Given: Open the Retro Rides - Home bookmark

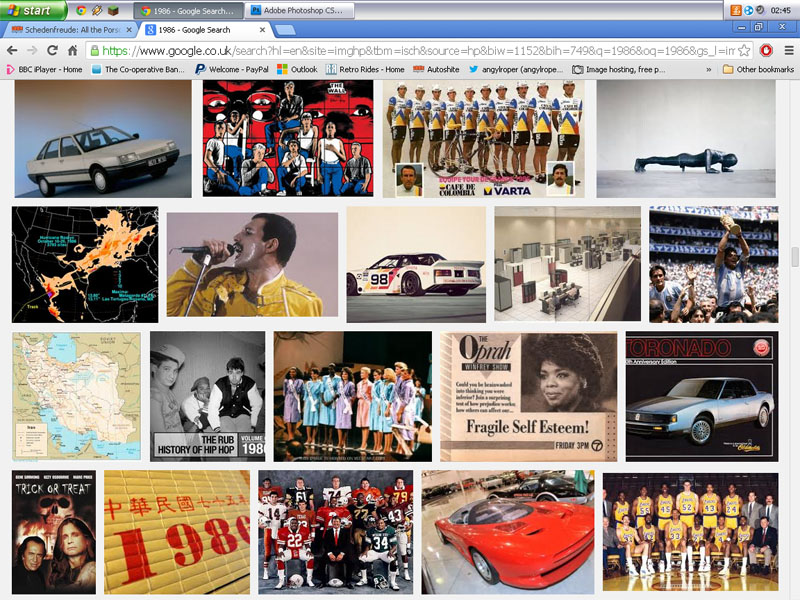Looking at the screenshot, I should pos(365,69).
